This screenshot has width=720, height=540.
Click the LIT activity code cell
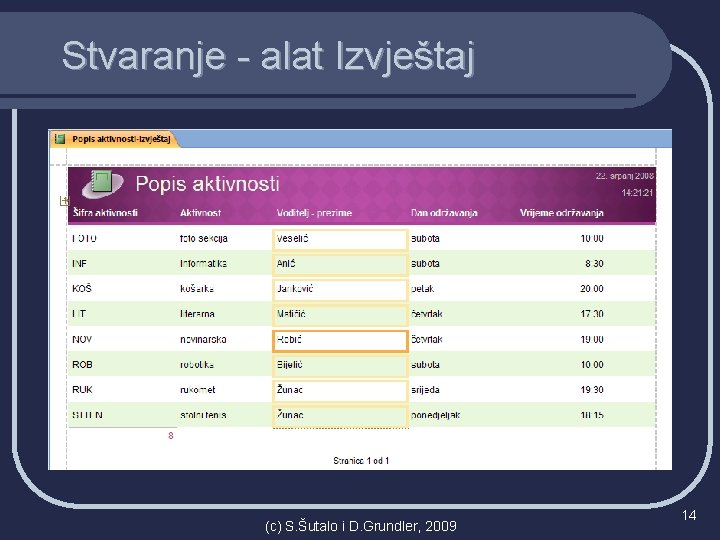click(79, 314)
